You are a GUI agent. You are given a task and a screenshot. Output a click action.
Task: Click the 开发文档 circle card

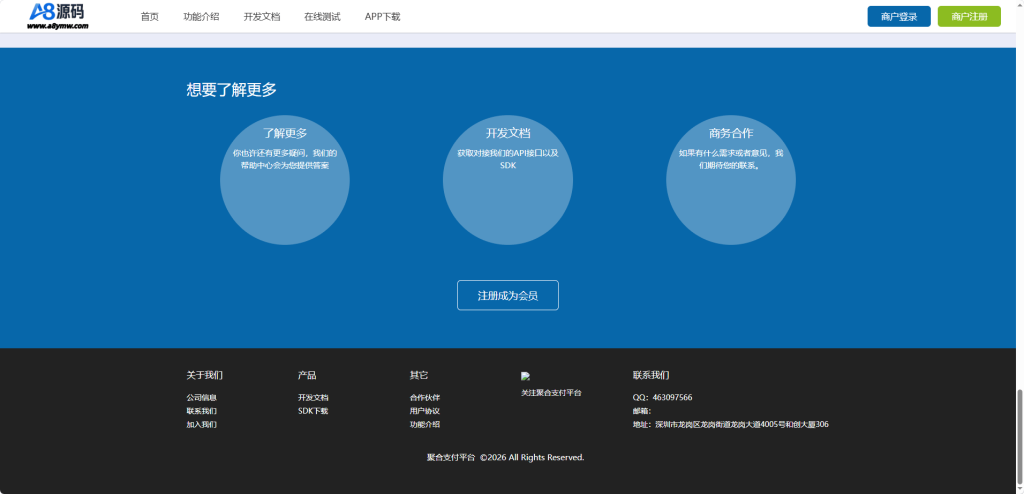tap(508, 180)
